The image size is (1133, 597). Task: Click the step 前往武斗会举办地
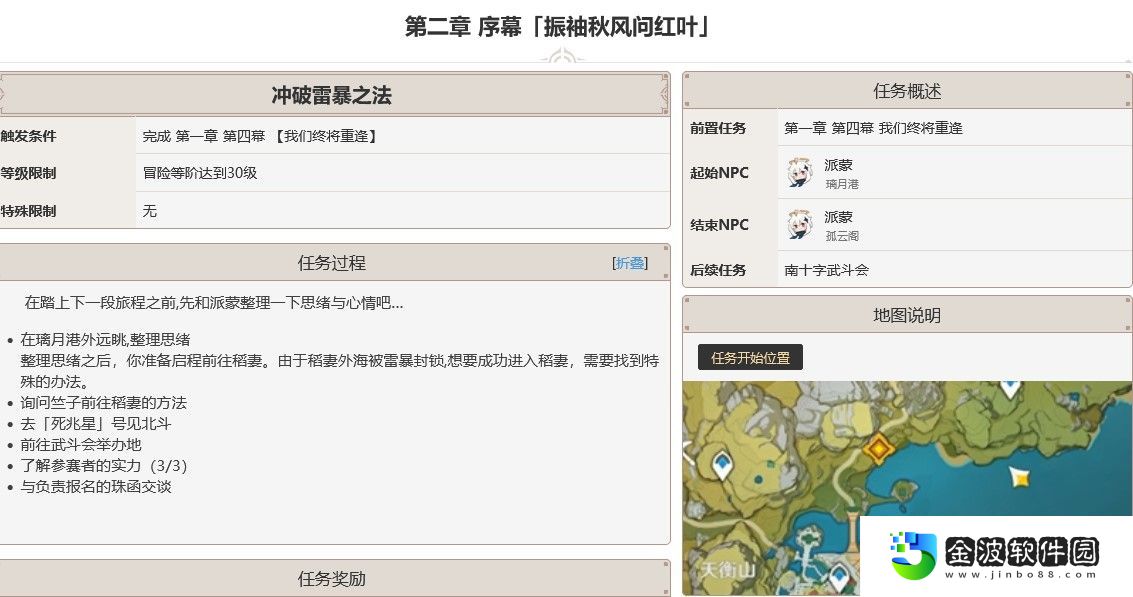tap(81, 444)
